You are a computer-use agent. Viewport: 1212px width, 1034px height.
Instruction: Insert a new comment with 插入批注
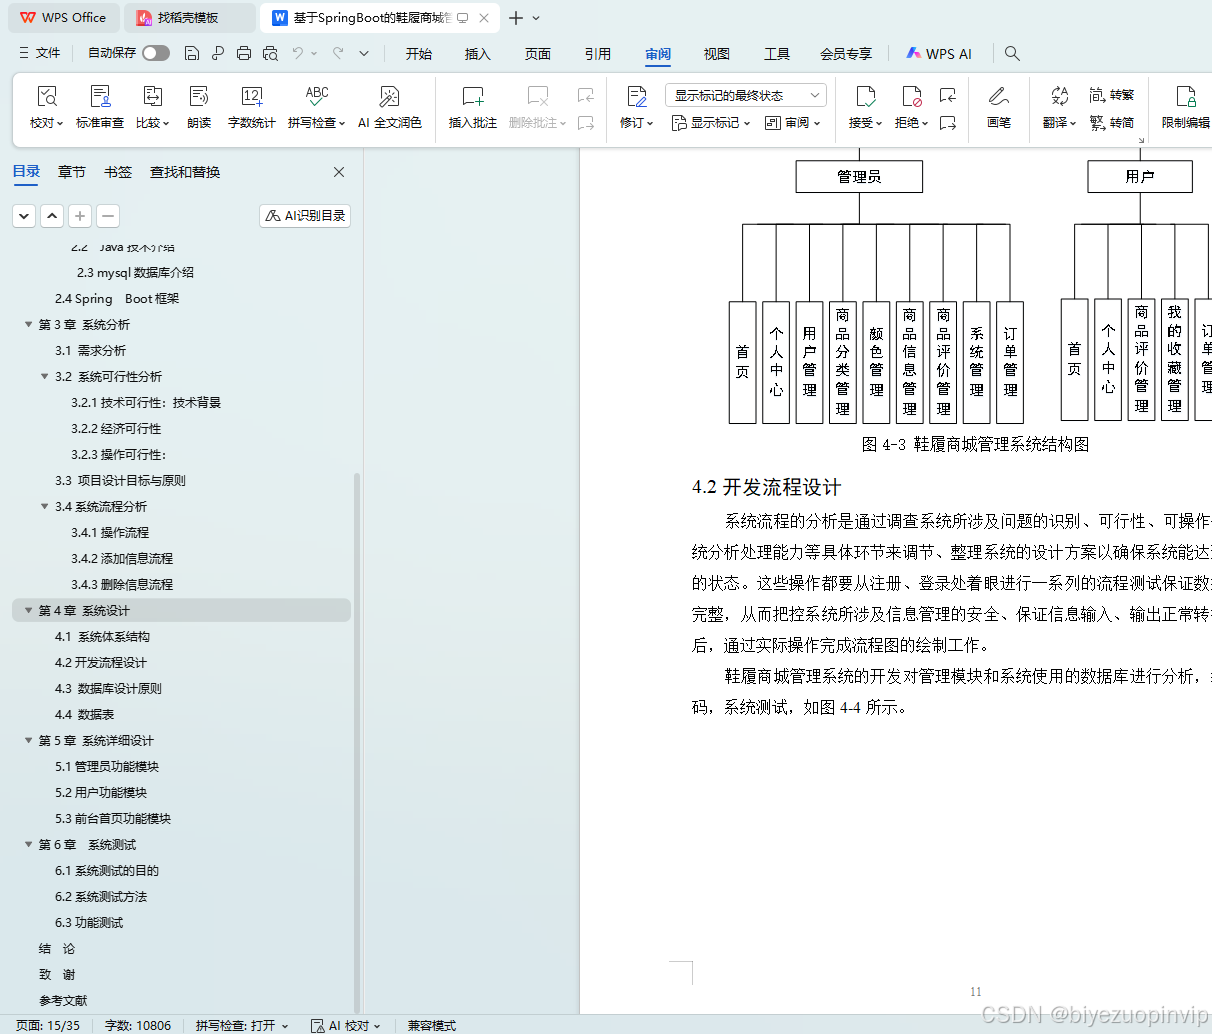(x=471, y=105)
